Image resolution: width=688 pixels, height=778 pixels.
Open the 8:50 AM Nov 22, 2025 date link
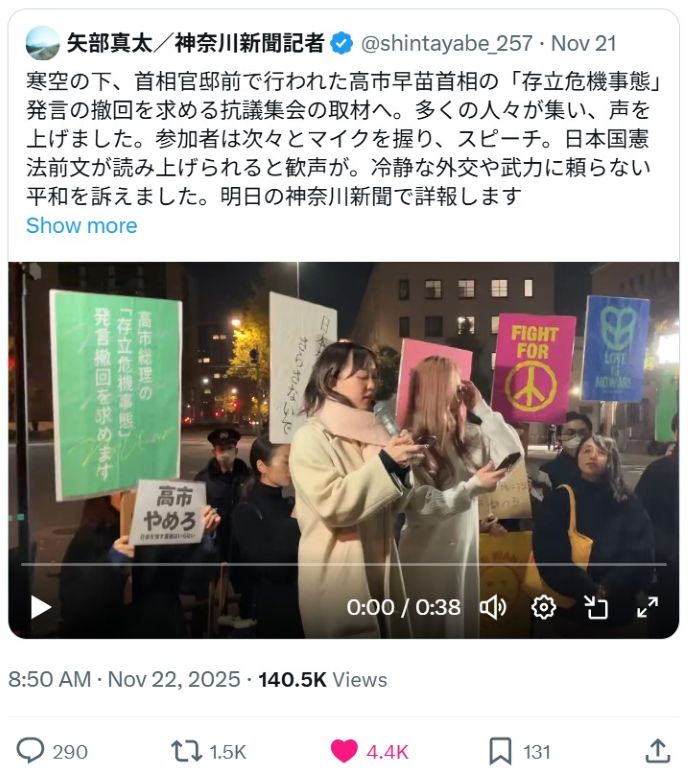click(x=124, y=679)
